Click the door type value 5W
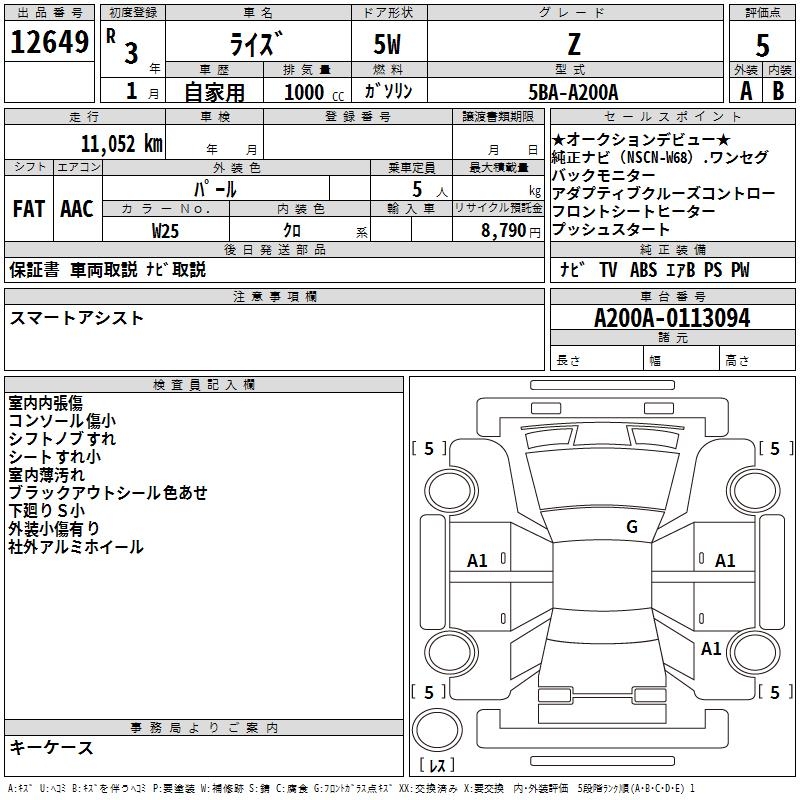 387,45
